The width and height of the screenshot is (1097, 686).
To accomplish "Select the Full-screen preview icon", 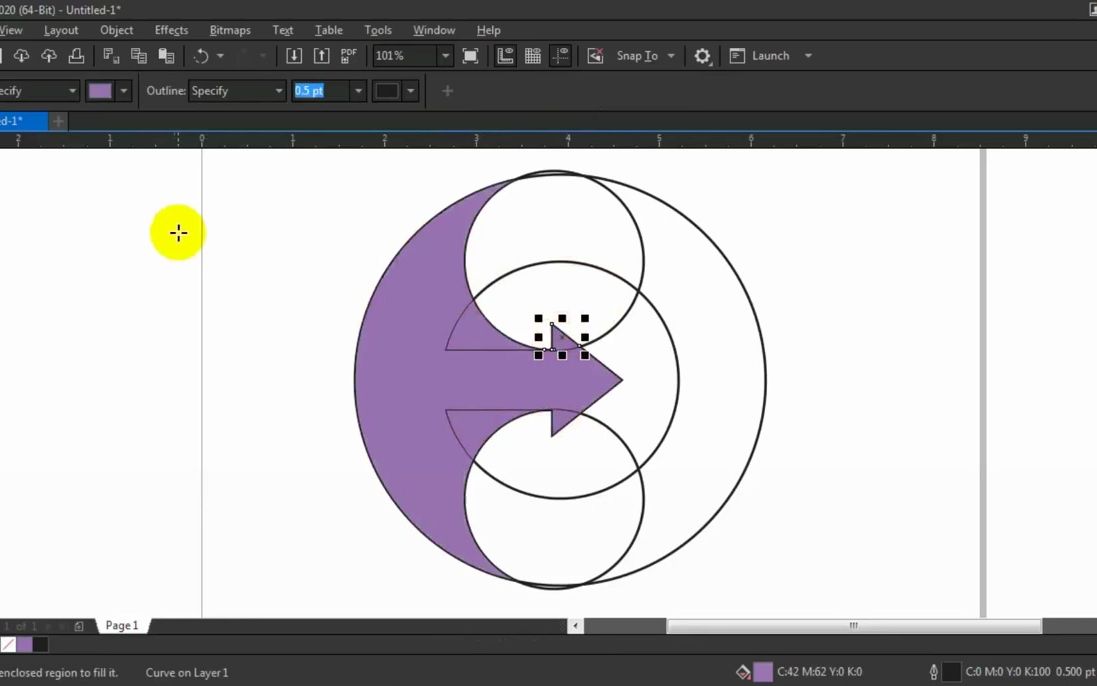I will tap(469, 55).
